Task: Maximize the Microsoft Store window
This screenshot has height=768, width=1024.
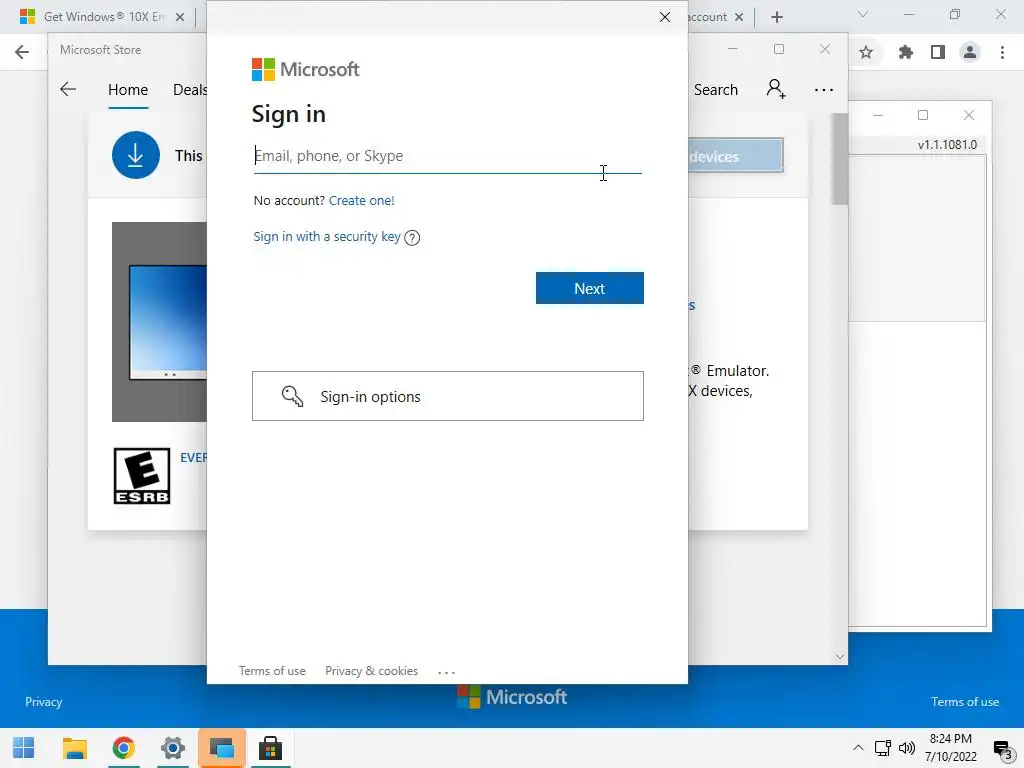Action: tap(778, 50)
